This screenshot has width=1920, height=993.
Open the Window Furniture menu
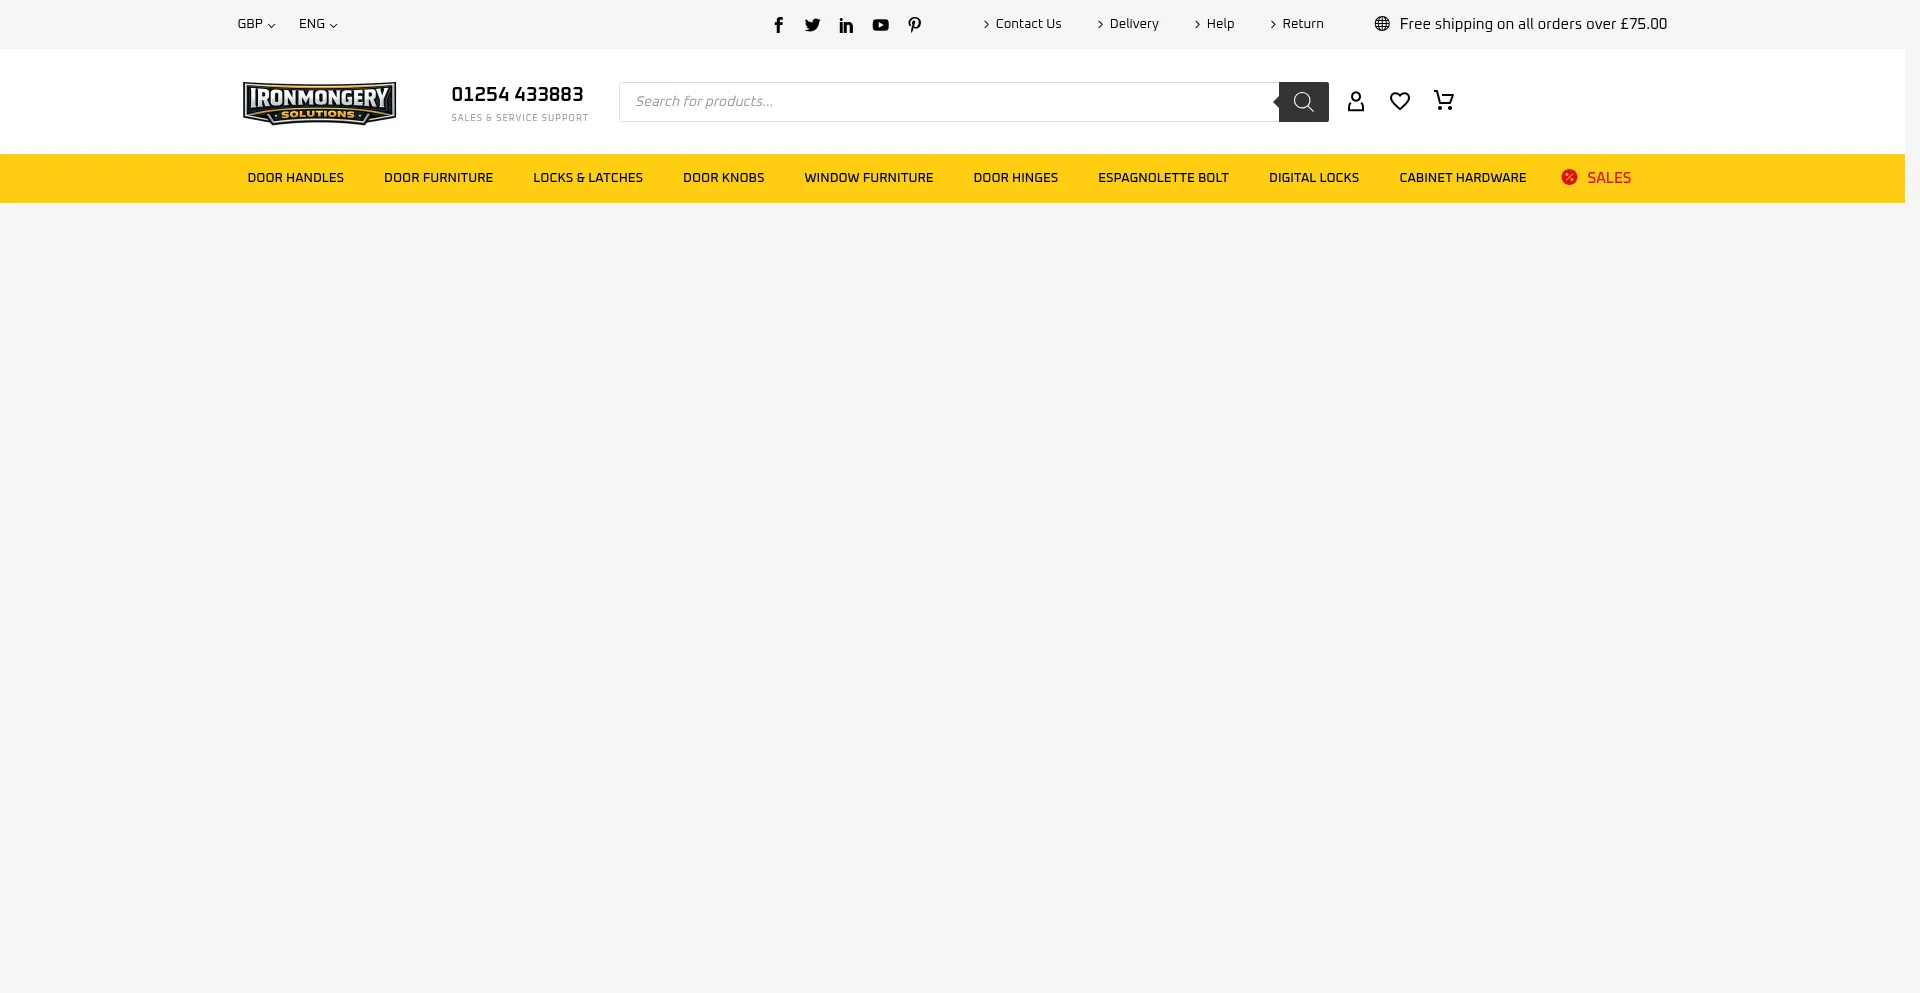(x=869, y=178)
